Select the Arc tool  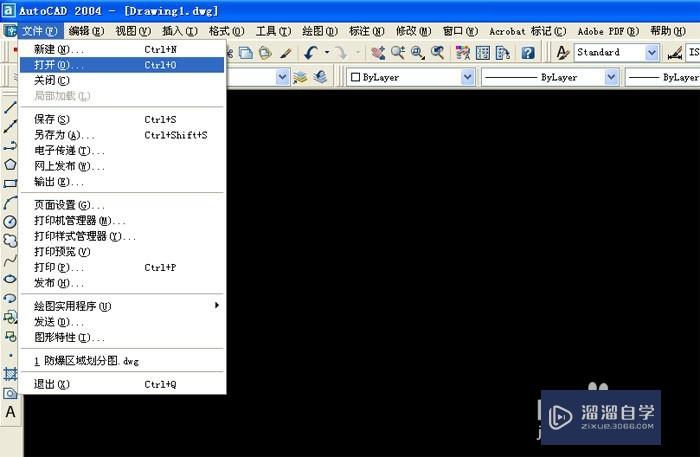coord(10,203)
